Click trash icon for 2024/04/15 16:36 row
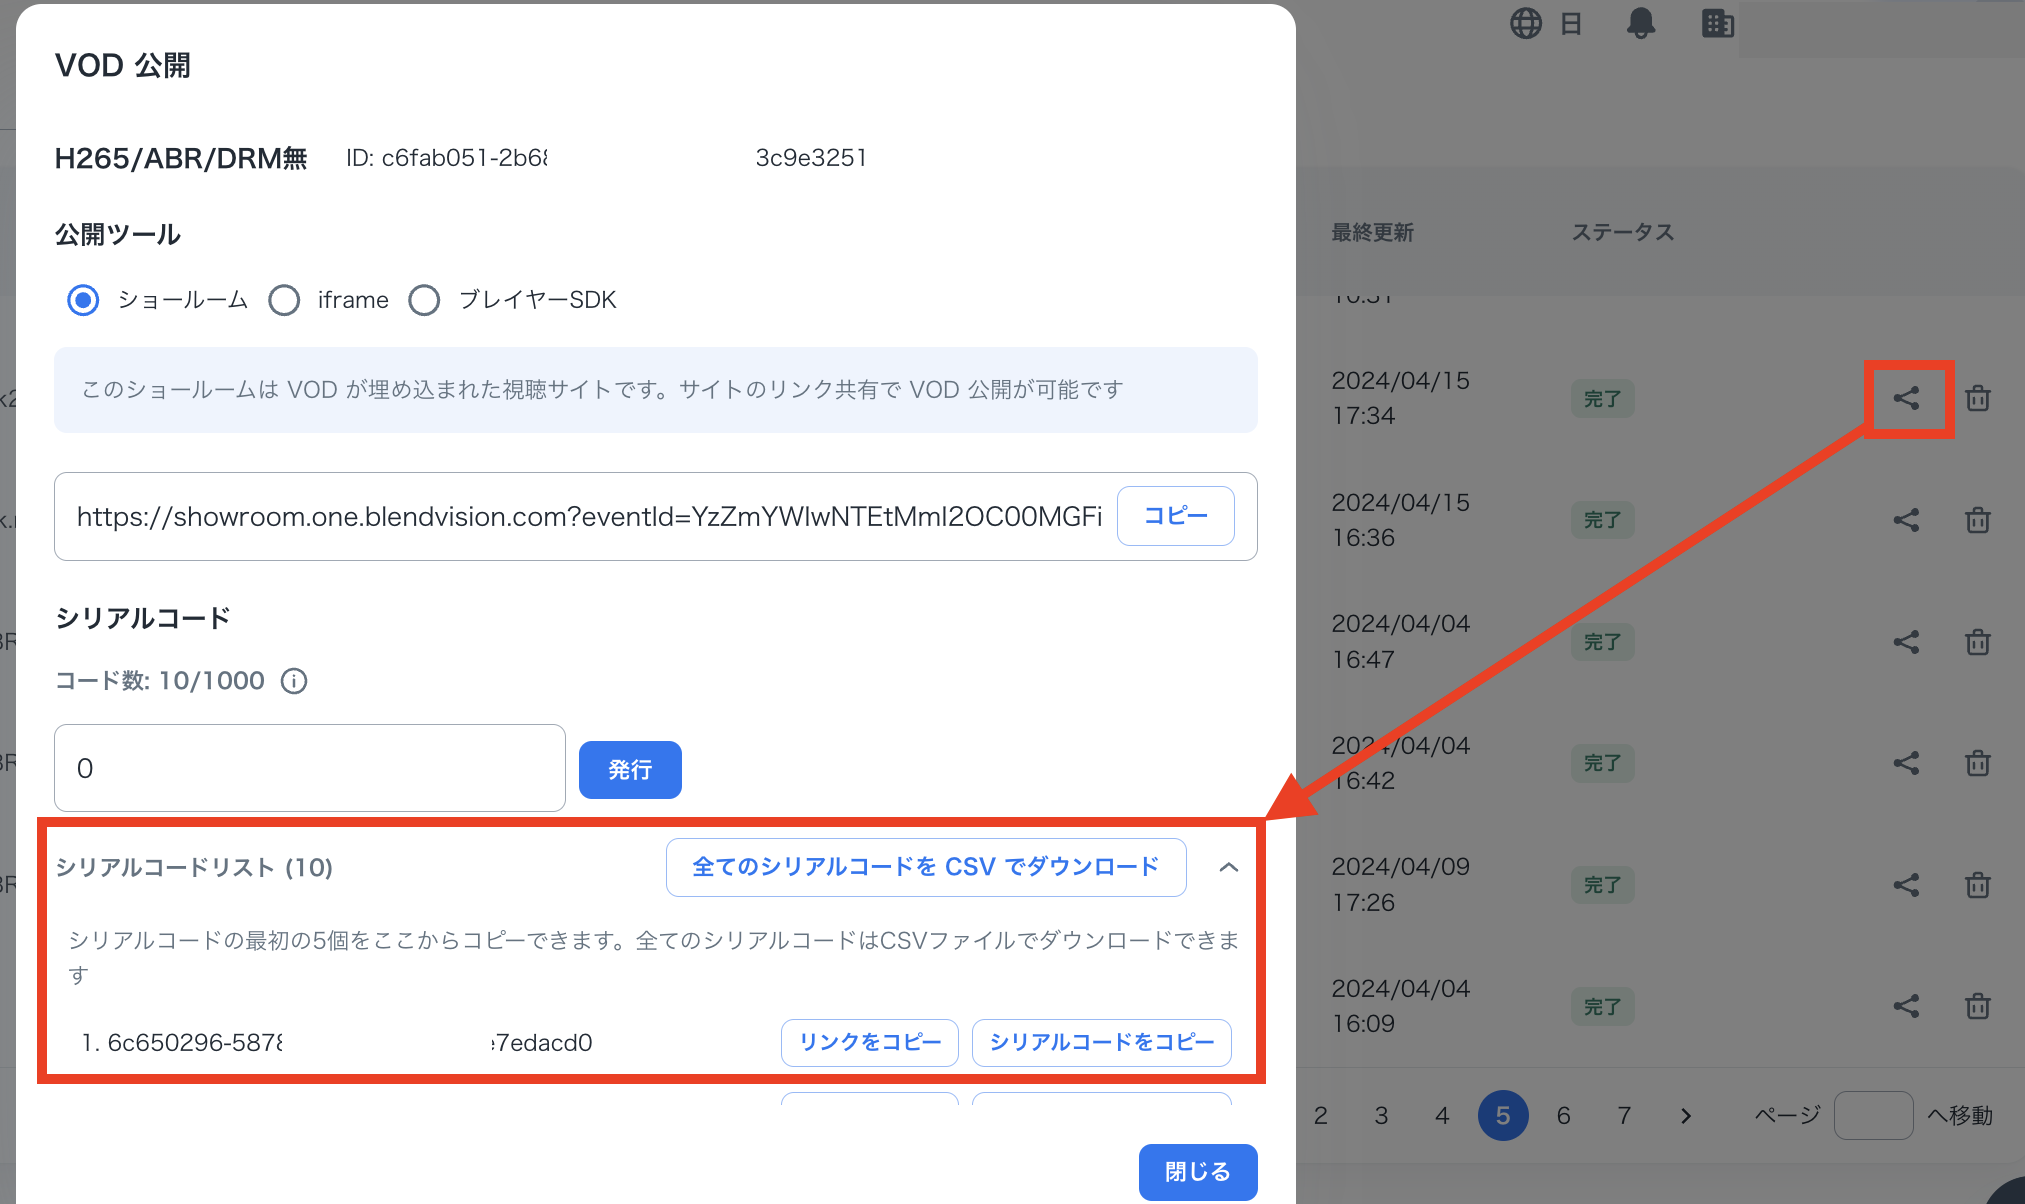2025x1204 pixels. point(1977,520)
